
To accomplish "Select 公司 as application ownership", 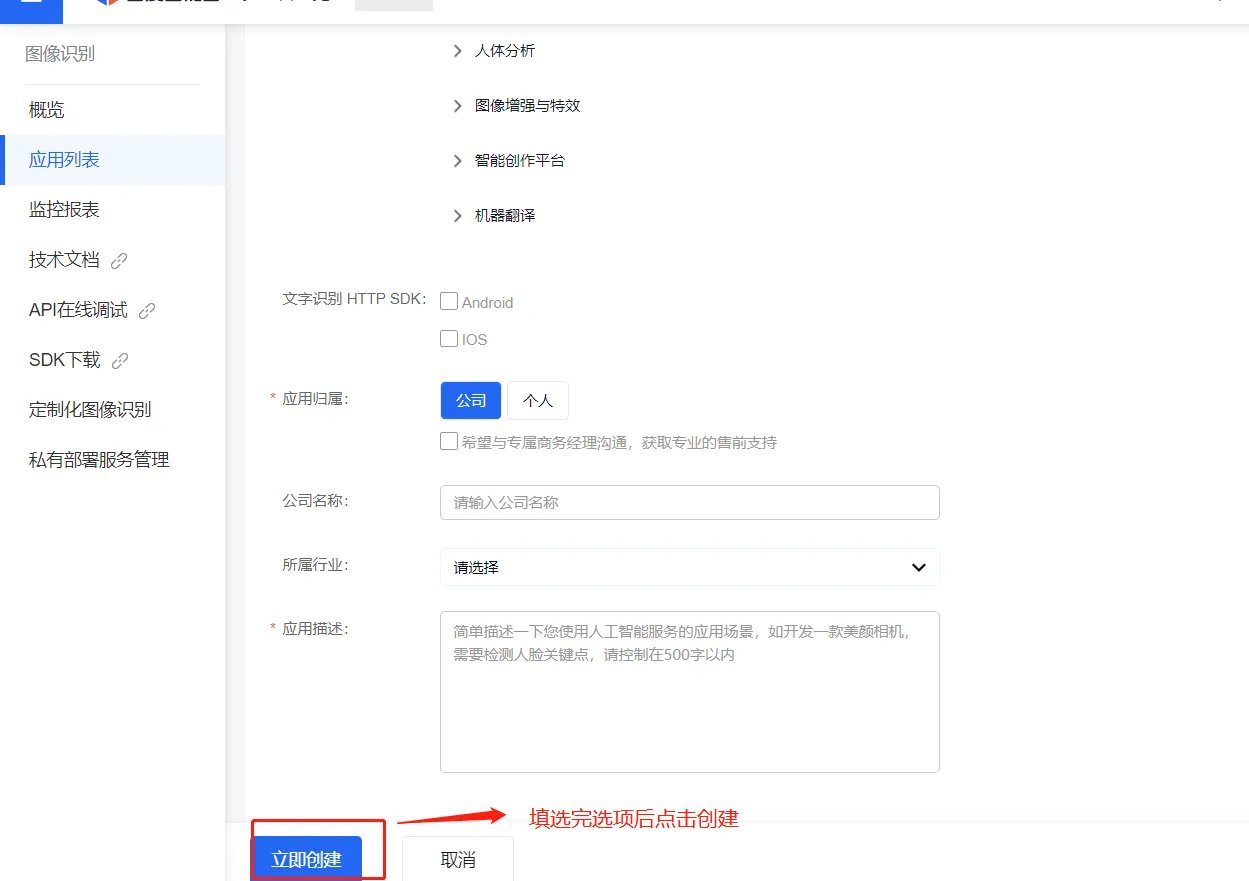I will (x=471, y=400).
